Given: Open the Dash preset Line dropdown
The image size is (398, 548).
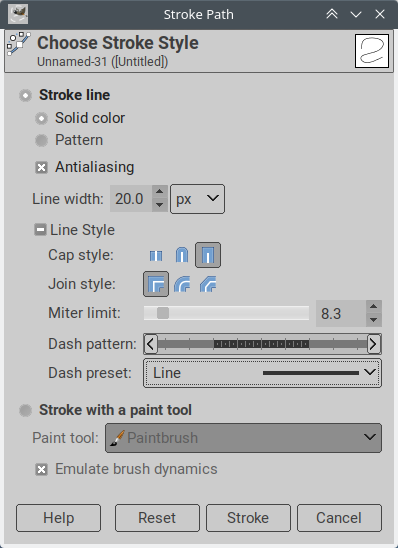Looking at the screenshot, I should (262, 373).
